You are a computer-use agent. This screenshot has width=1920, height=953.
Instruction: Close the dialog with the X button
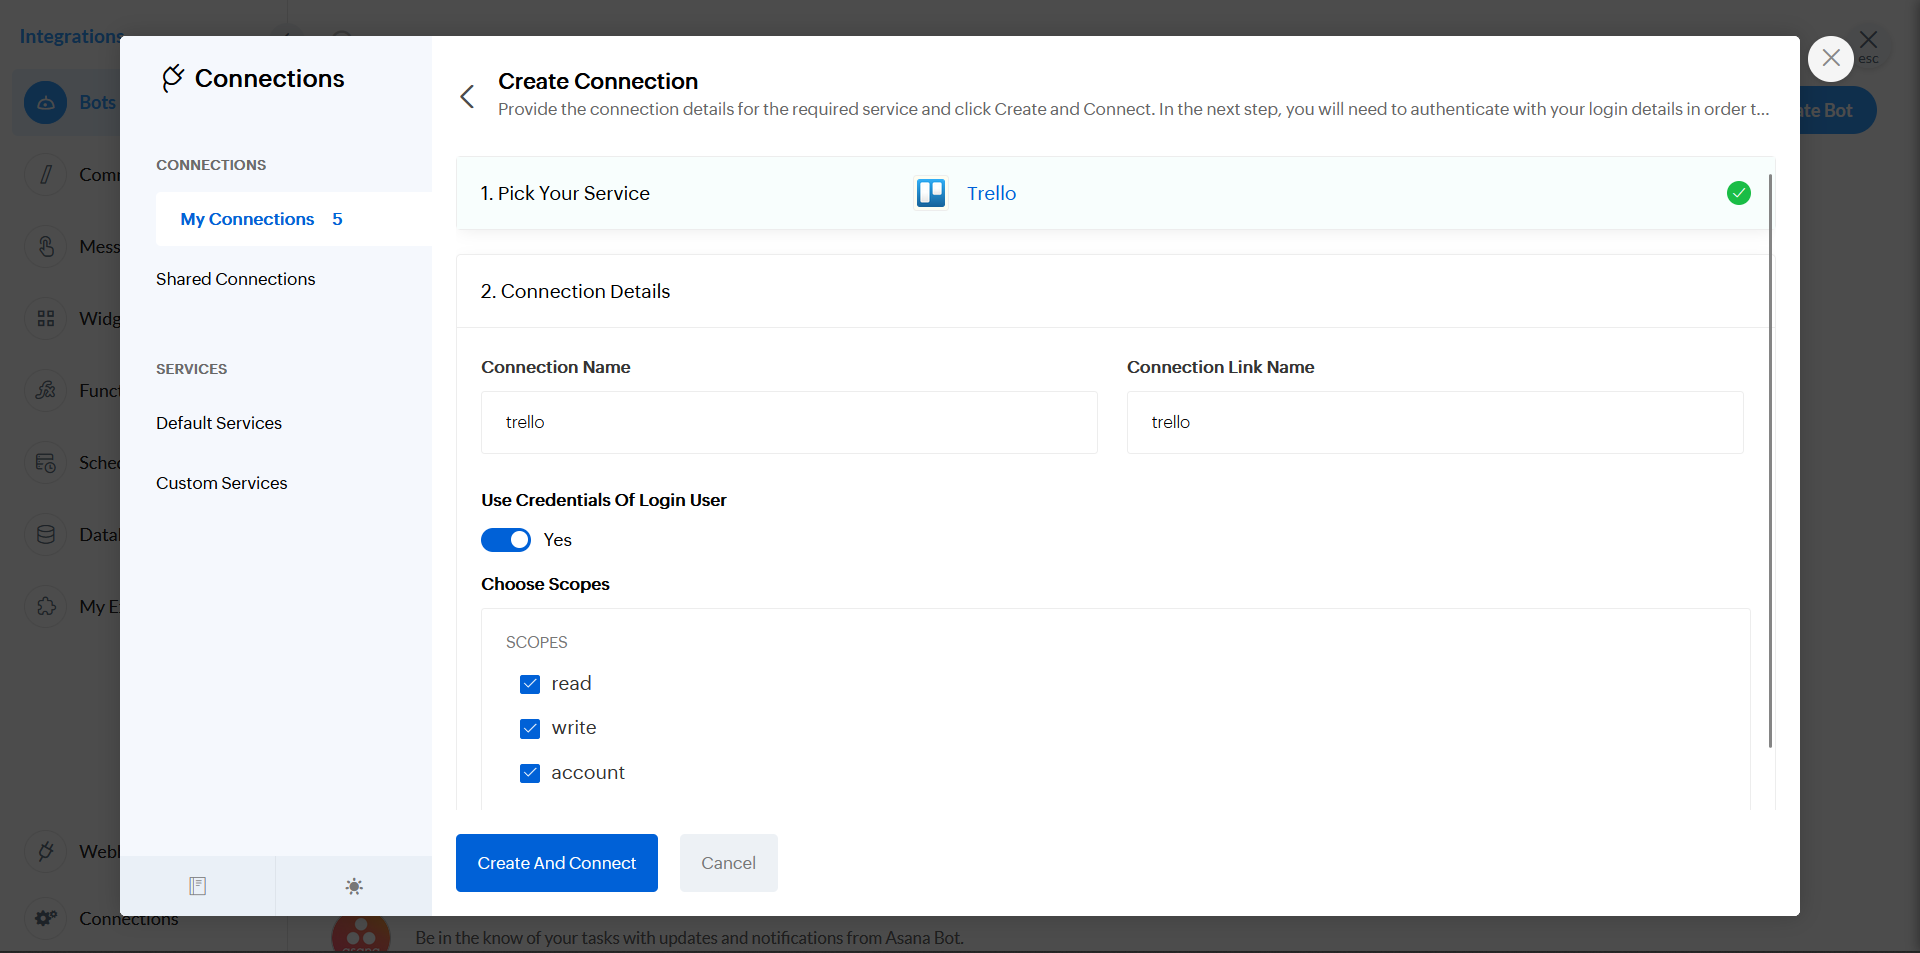pos(1830,59)
